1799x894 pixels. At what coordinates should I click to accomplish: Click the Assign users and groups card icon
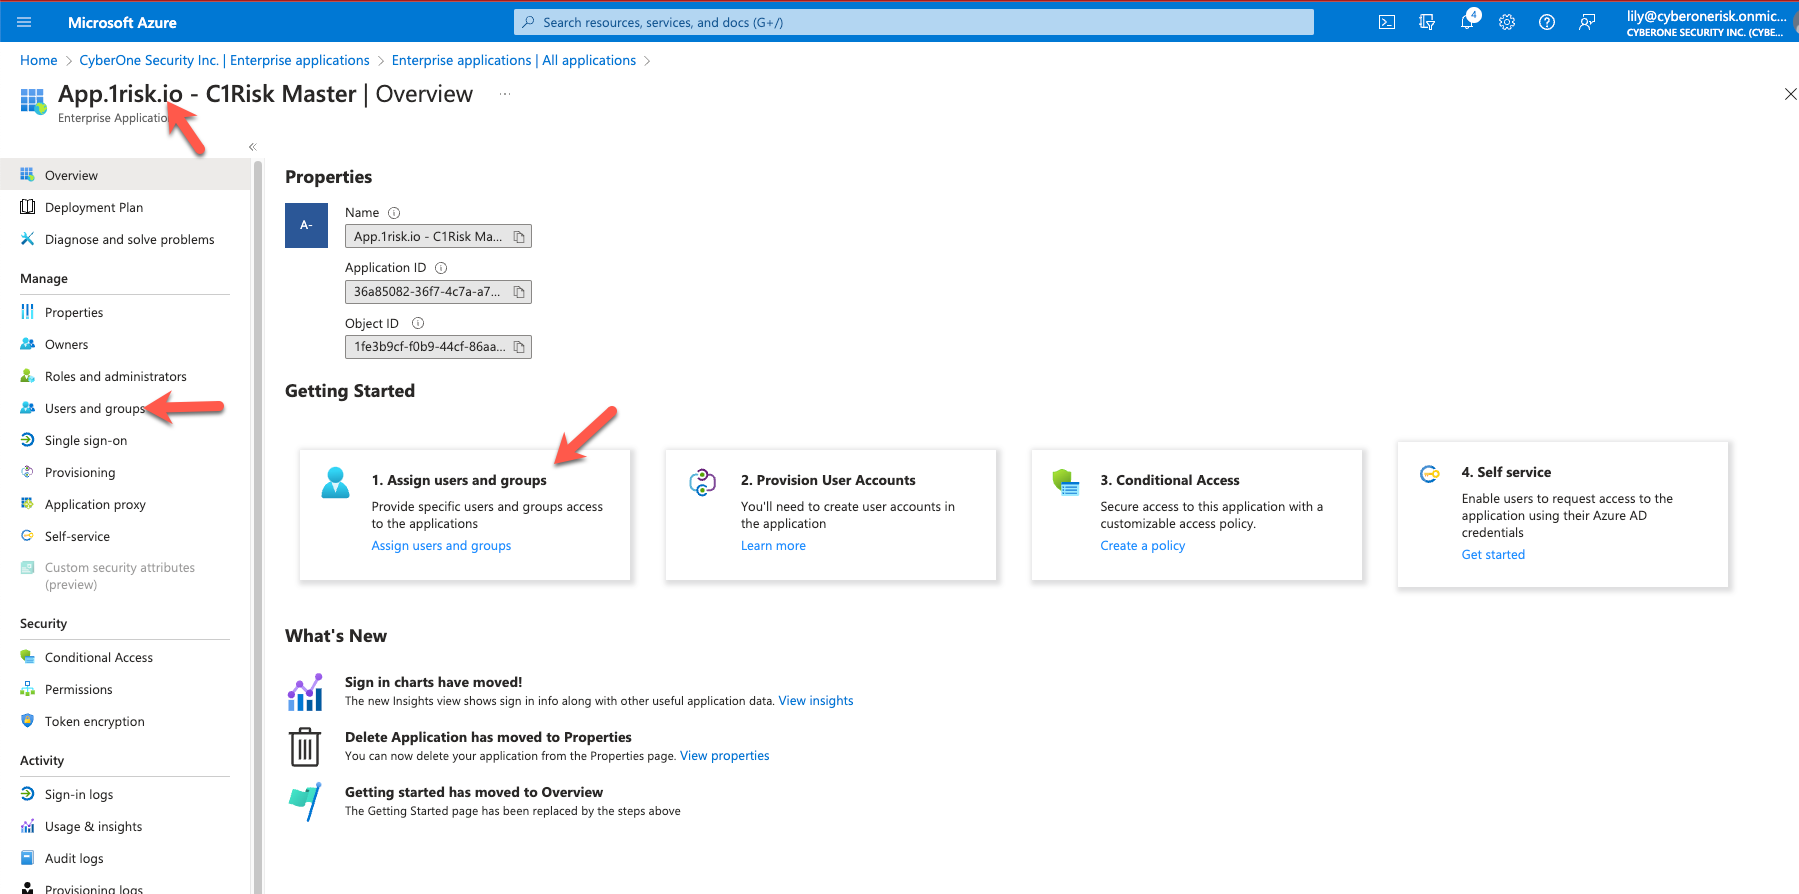click(336, 483)
